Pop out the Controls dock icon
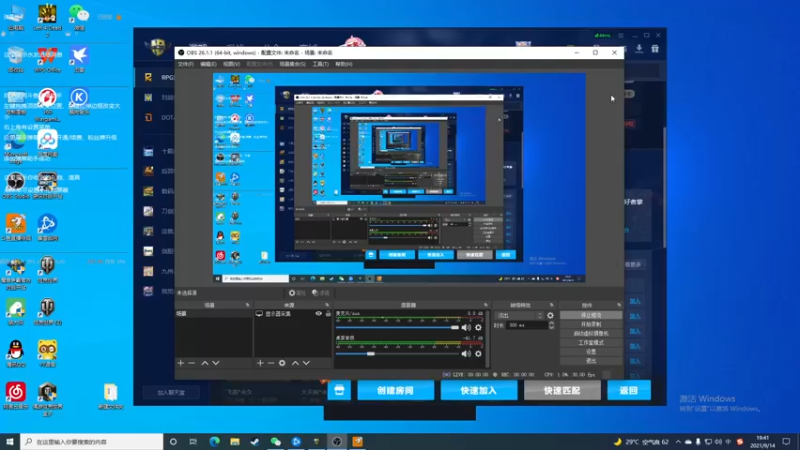Screen dimensions: 800x450 [619, 305]
